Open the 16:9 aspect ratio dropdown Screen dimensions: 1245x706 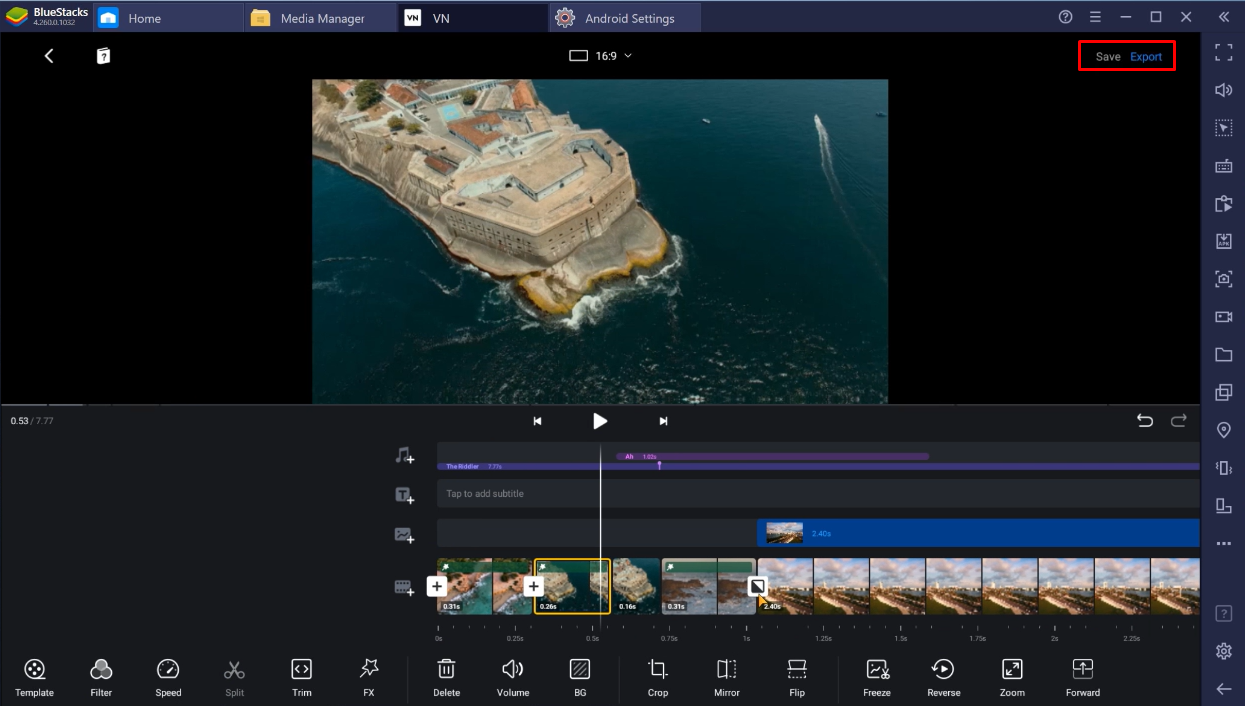pyautogui.click(x=600, y=56)
